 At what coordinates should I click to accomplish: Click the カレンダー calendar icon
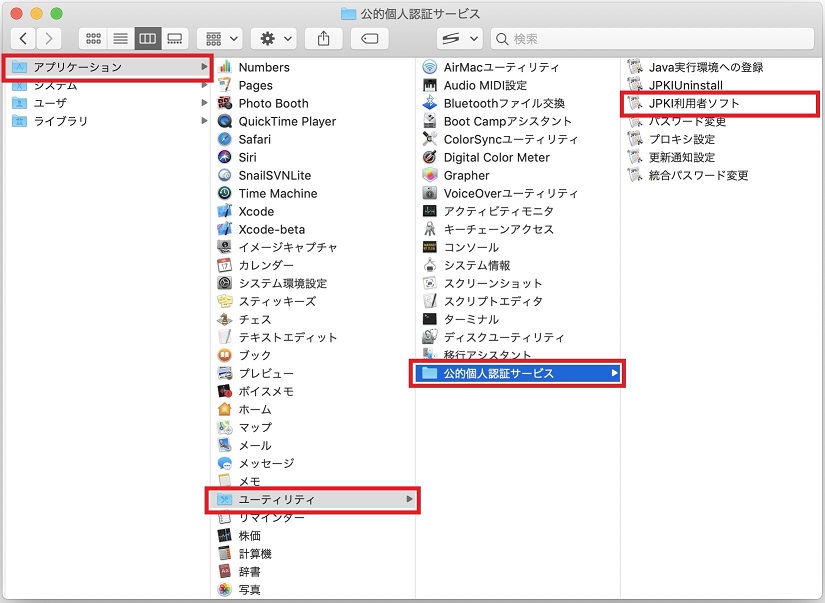(225, 265)
